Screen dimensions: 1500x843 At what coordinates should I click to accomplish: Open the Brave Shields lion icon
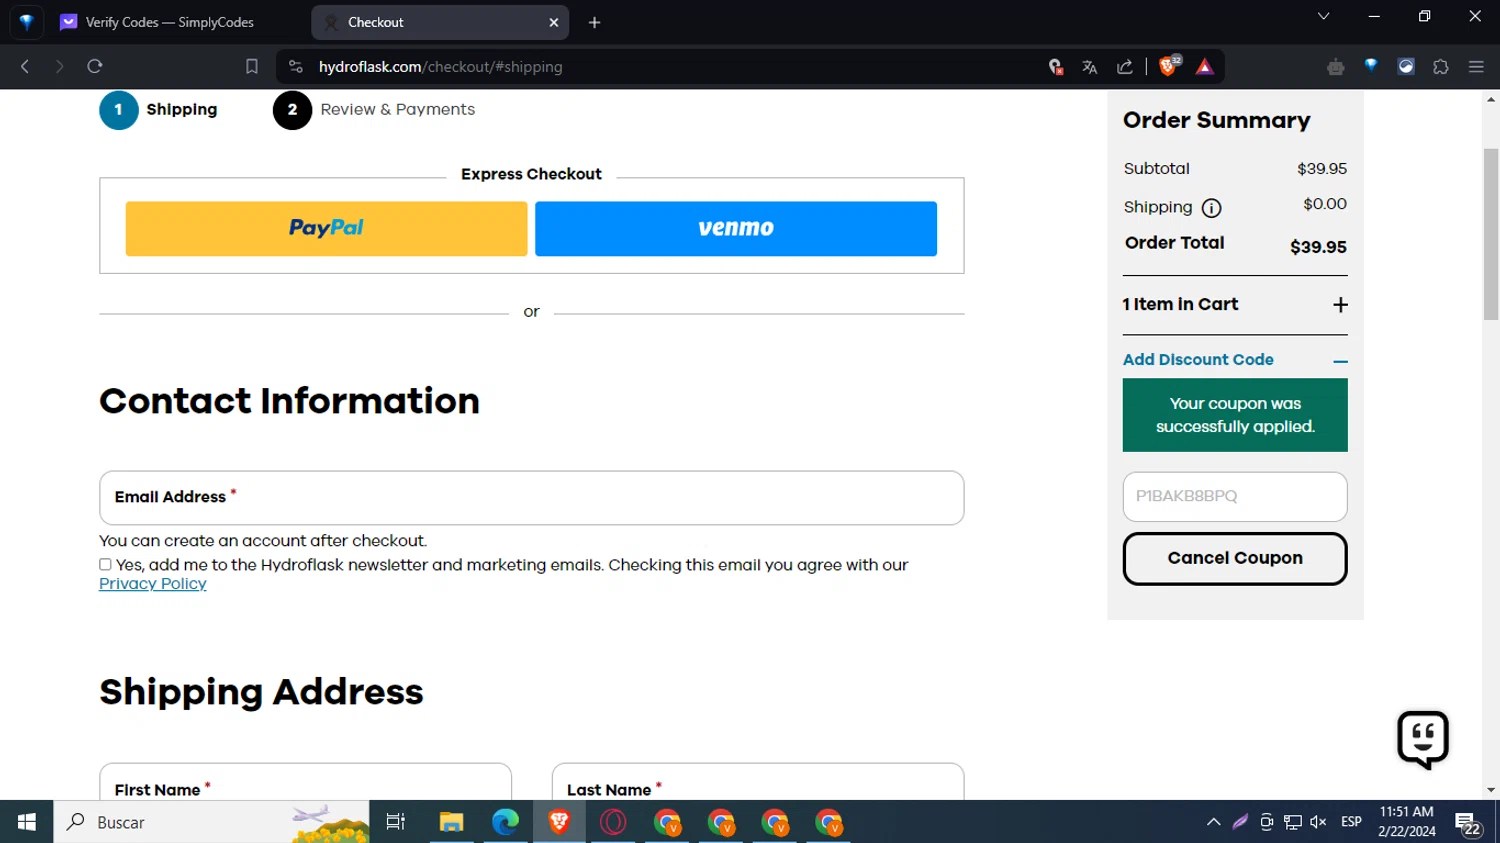pyautogui.click(x=1168, y=66)
